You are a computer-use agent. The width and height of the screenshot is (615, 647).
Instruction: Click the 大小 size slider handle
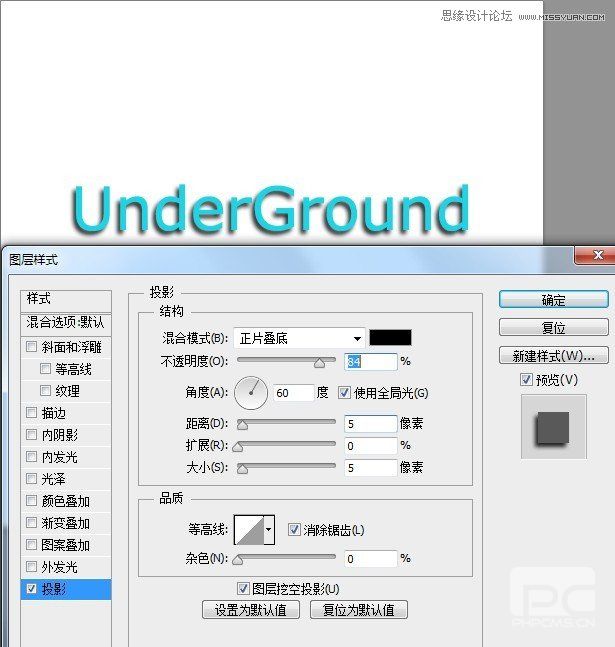click(242, 469)
